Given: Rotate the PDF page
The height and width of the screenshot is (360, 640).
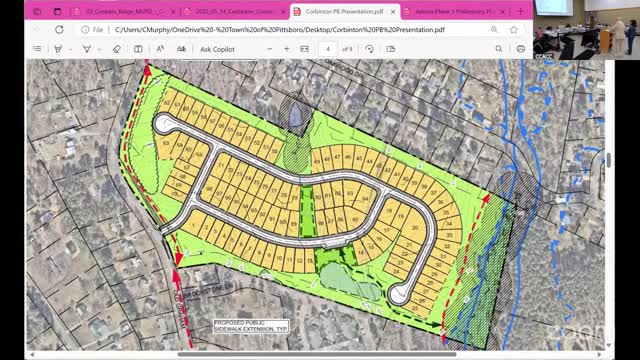Looking at the screenshot, I should coord(369,49).
